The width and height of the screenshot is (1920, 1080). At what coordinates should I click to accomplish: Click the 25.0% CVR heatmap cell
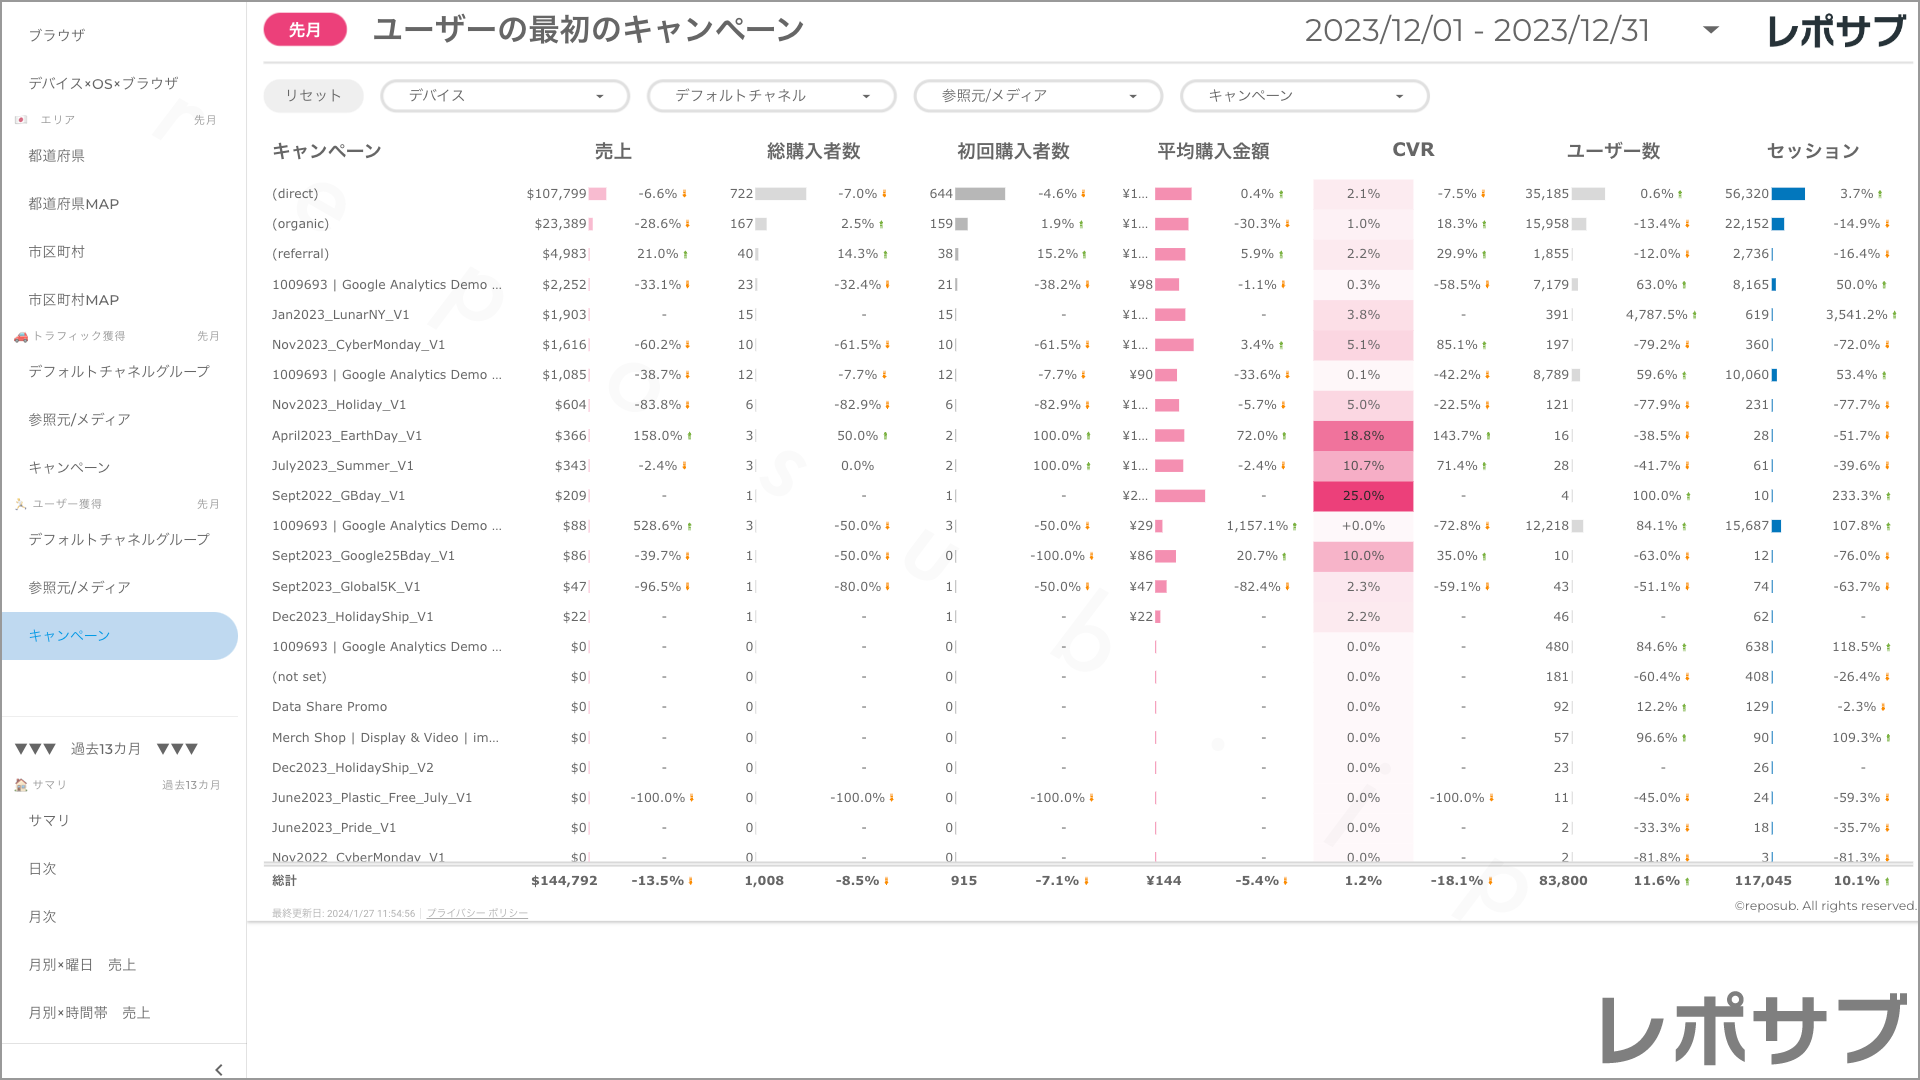tap(1362, 496)
